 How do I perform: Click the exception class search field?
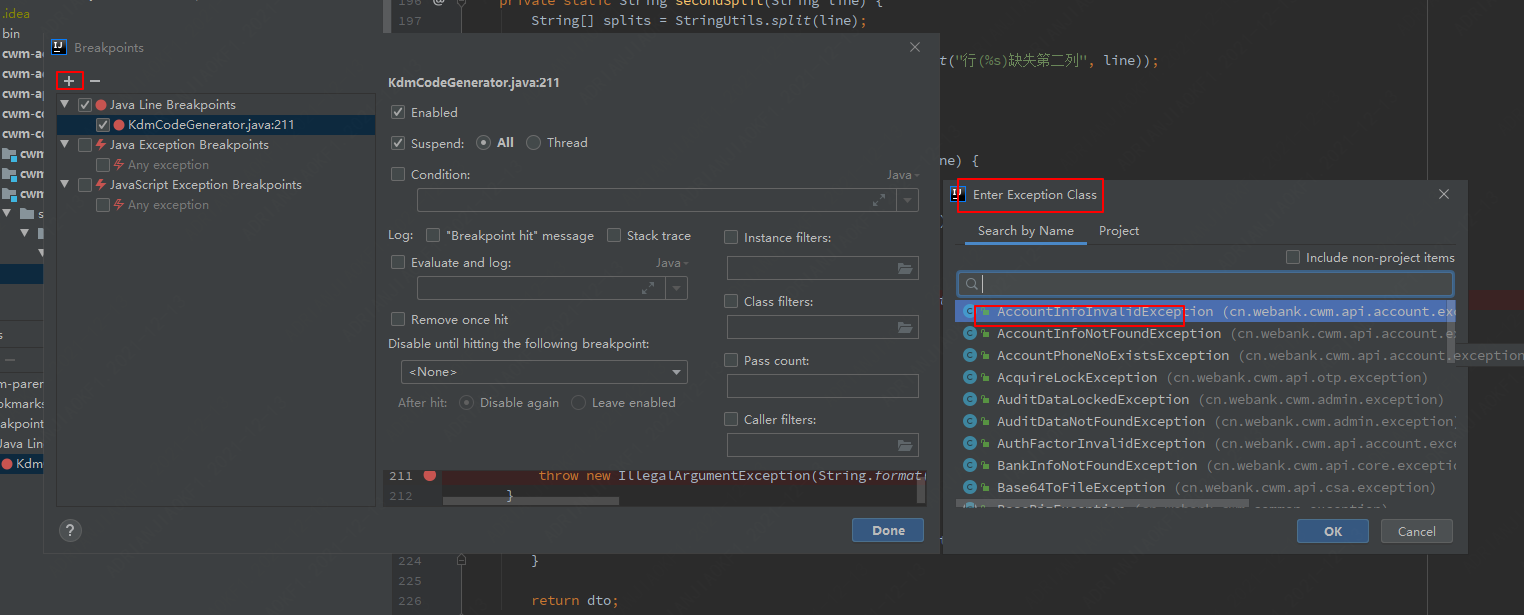pos(1205,284)
